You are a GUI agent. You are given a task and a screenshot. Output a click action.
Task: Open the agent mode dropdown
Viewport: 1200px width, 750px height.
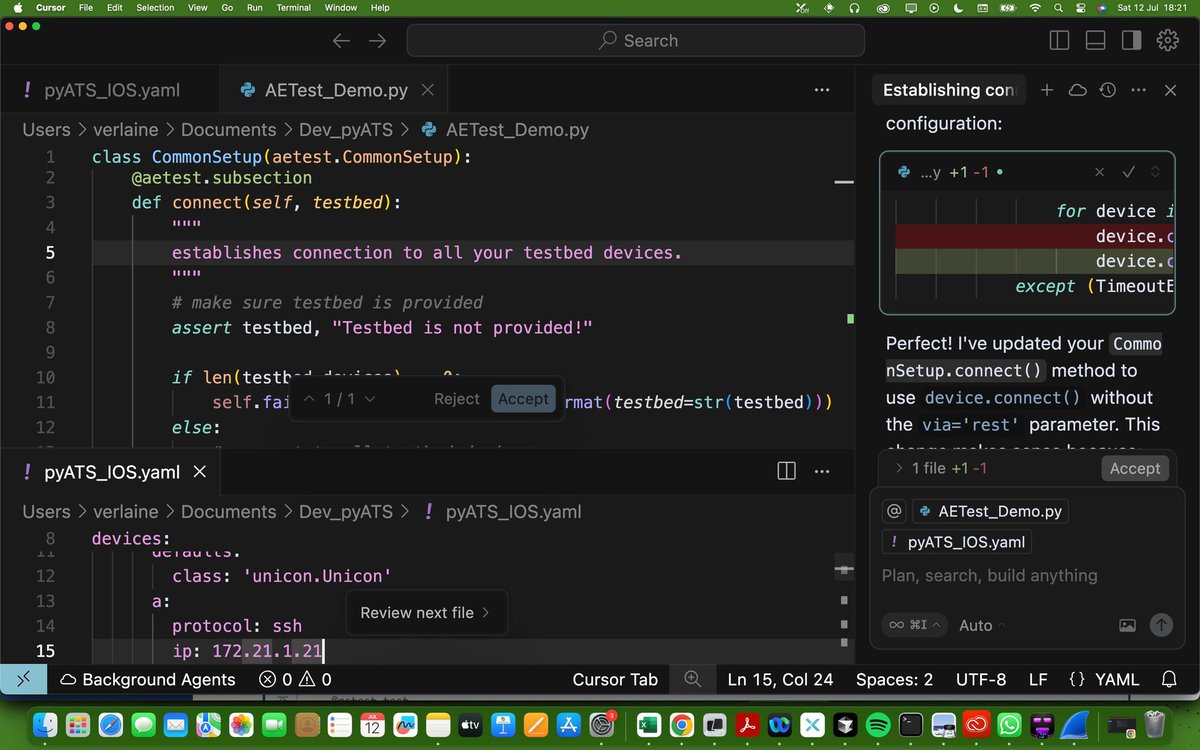click(915, 625)
